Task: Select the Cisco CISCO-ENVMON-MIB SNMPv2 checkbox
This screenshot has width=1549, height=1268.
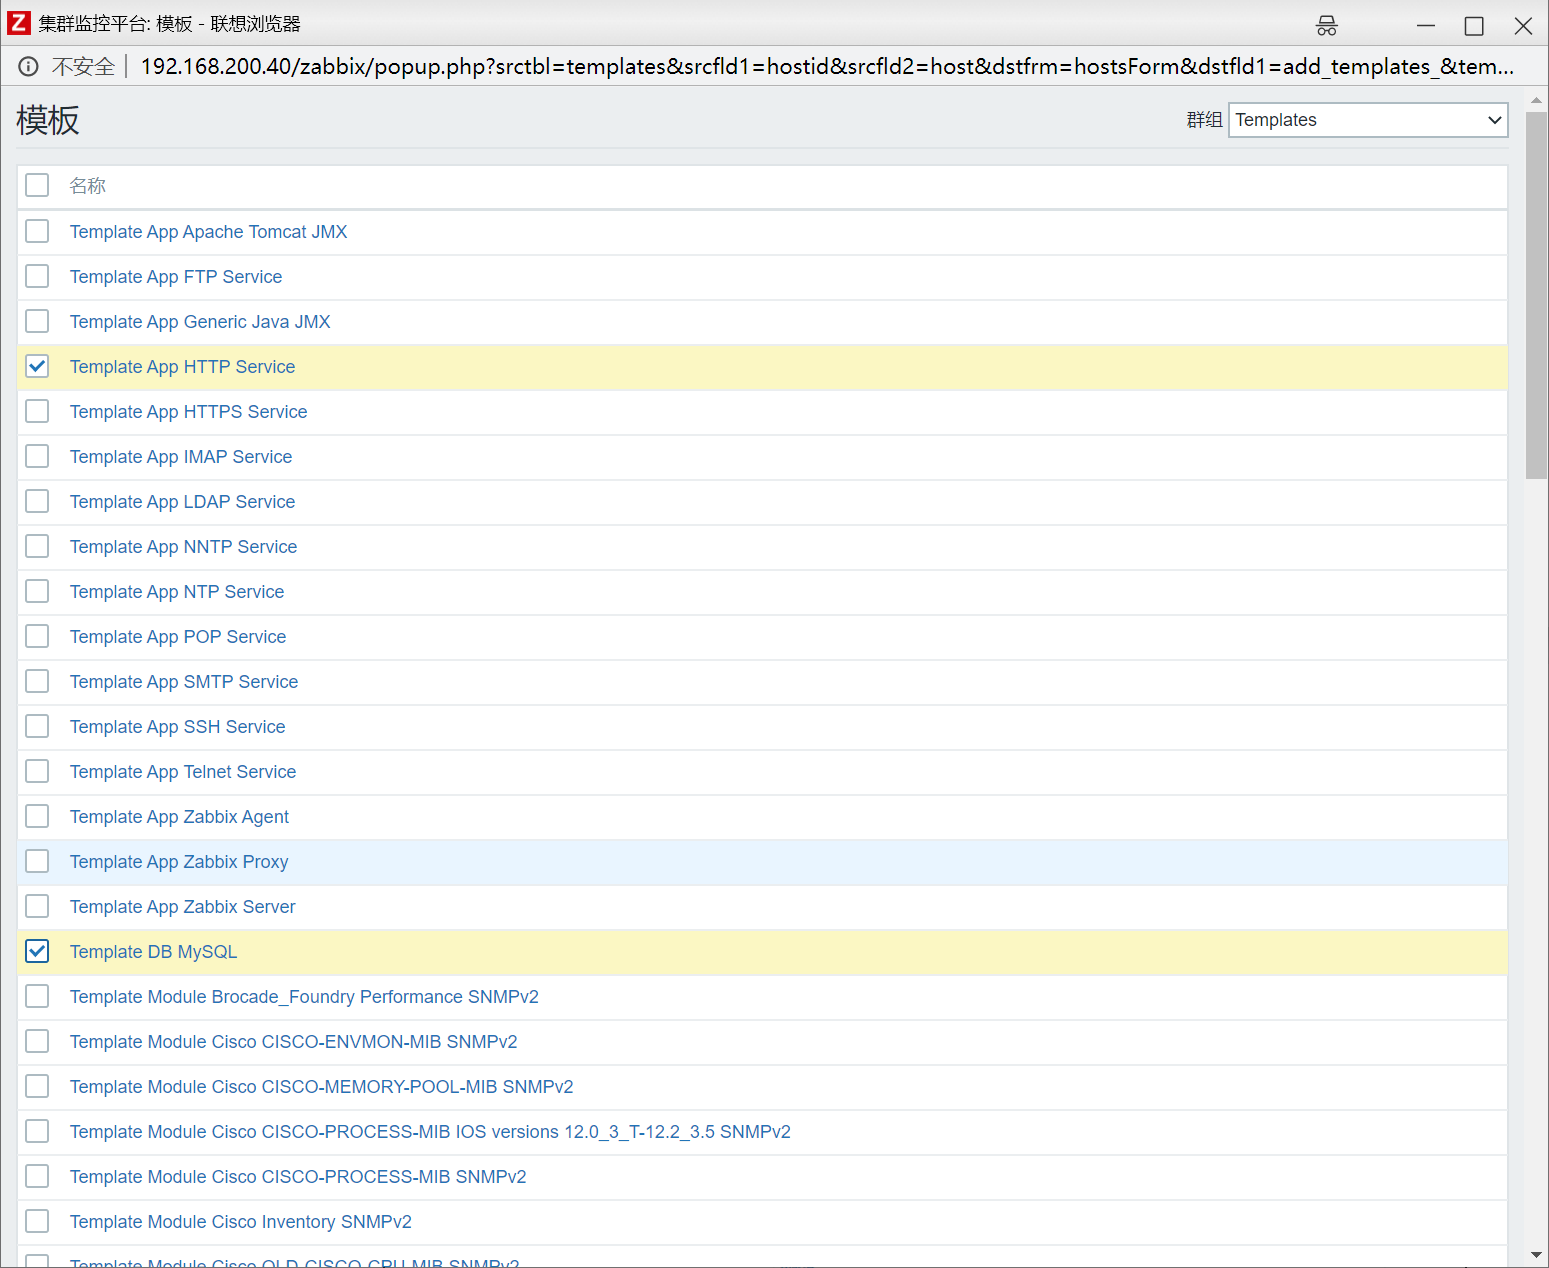Action: [37, 1041]
